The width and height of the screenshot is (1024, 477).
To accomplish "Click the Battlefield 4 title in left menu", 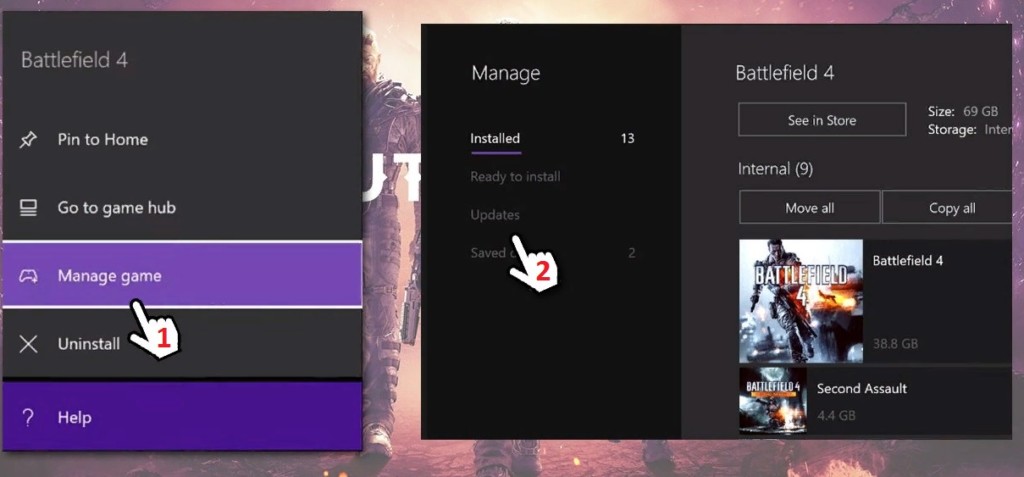I will [x=74, y=60].
